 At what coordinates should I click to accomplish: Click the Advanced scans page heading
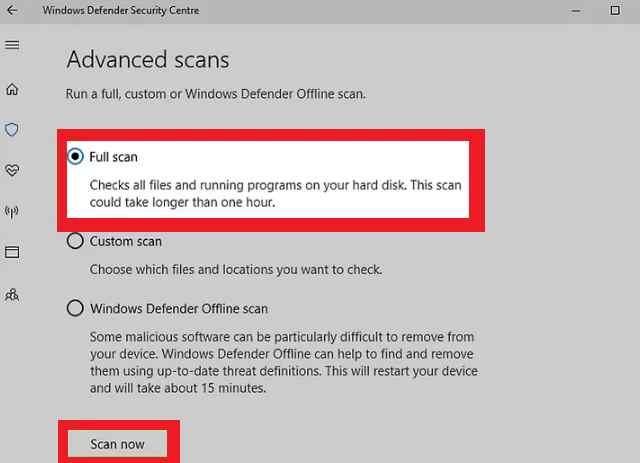coord(148,60)
